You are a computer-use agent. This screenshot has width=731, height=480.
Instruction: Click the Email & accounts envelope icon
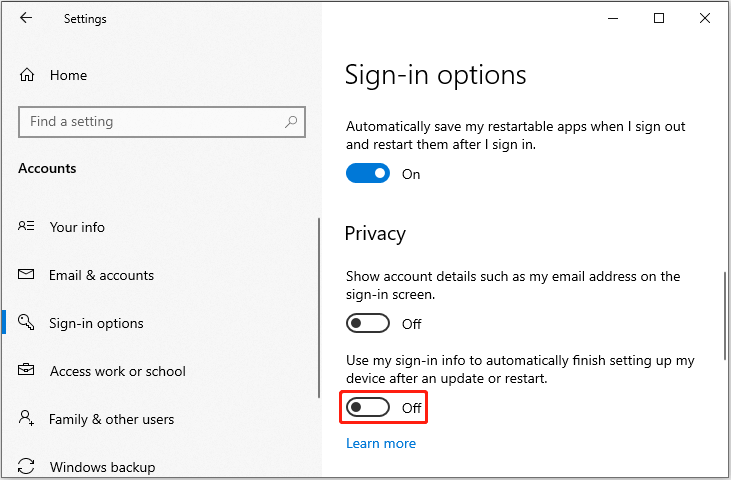[26, 274]
